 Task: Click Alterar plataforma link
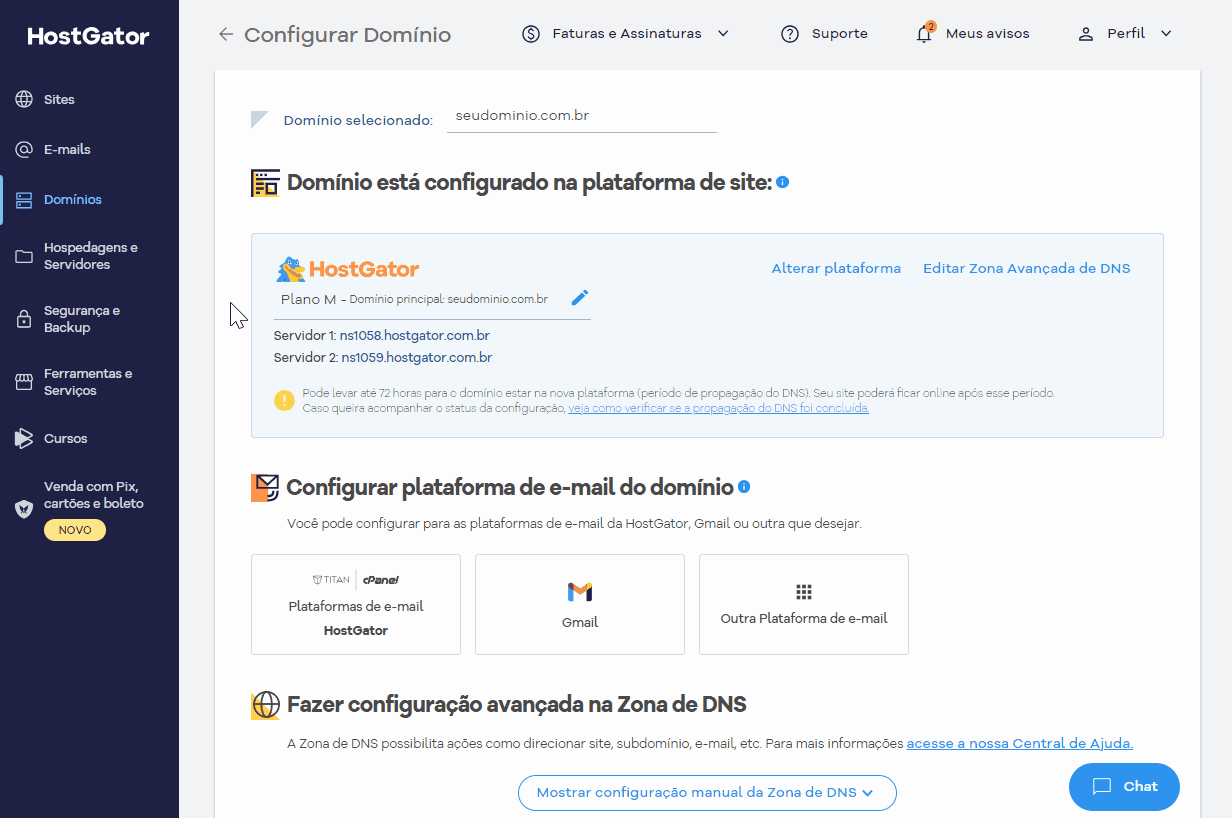tap(836, 268)
